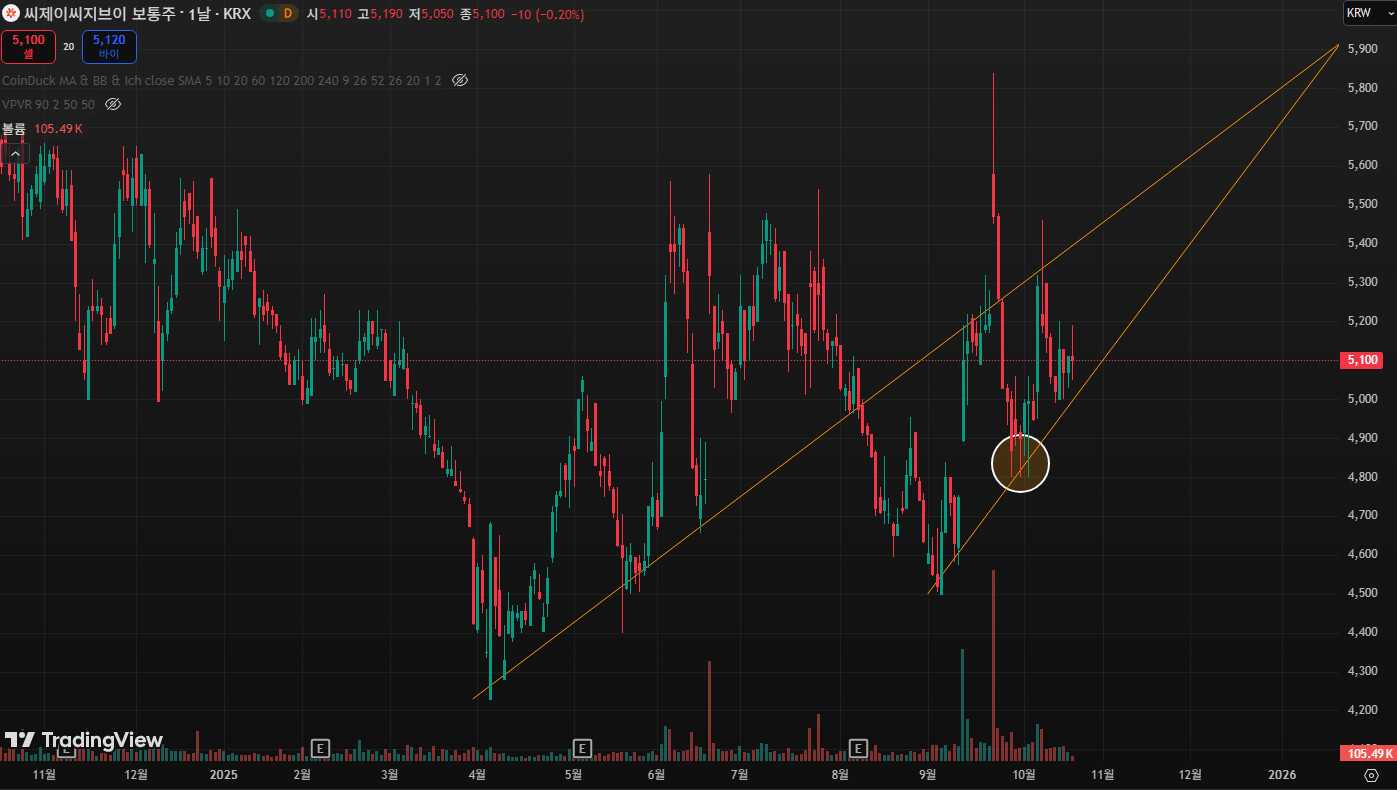Click the 9월 label on the time axis

[x=927, y=774]
